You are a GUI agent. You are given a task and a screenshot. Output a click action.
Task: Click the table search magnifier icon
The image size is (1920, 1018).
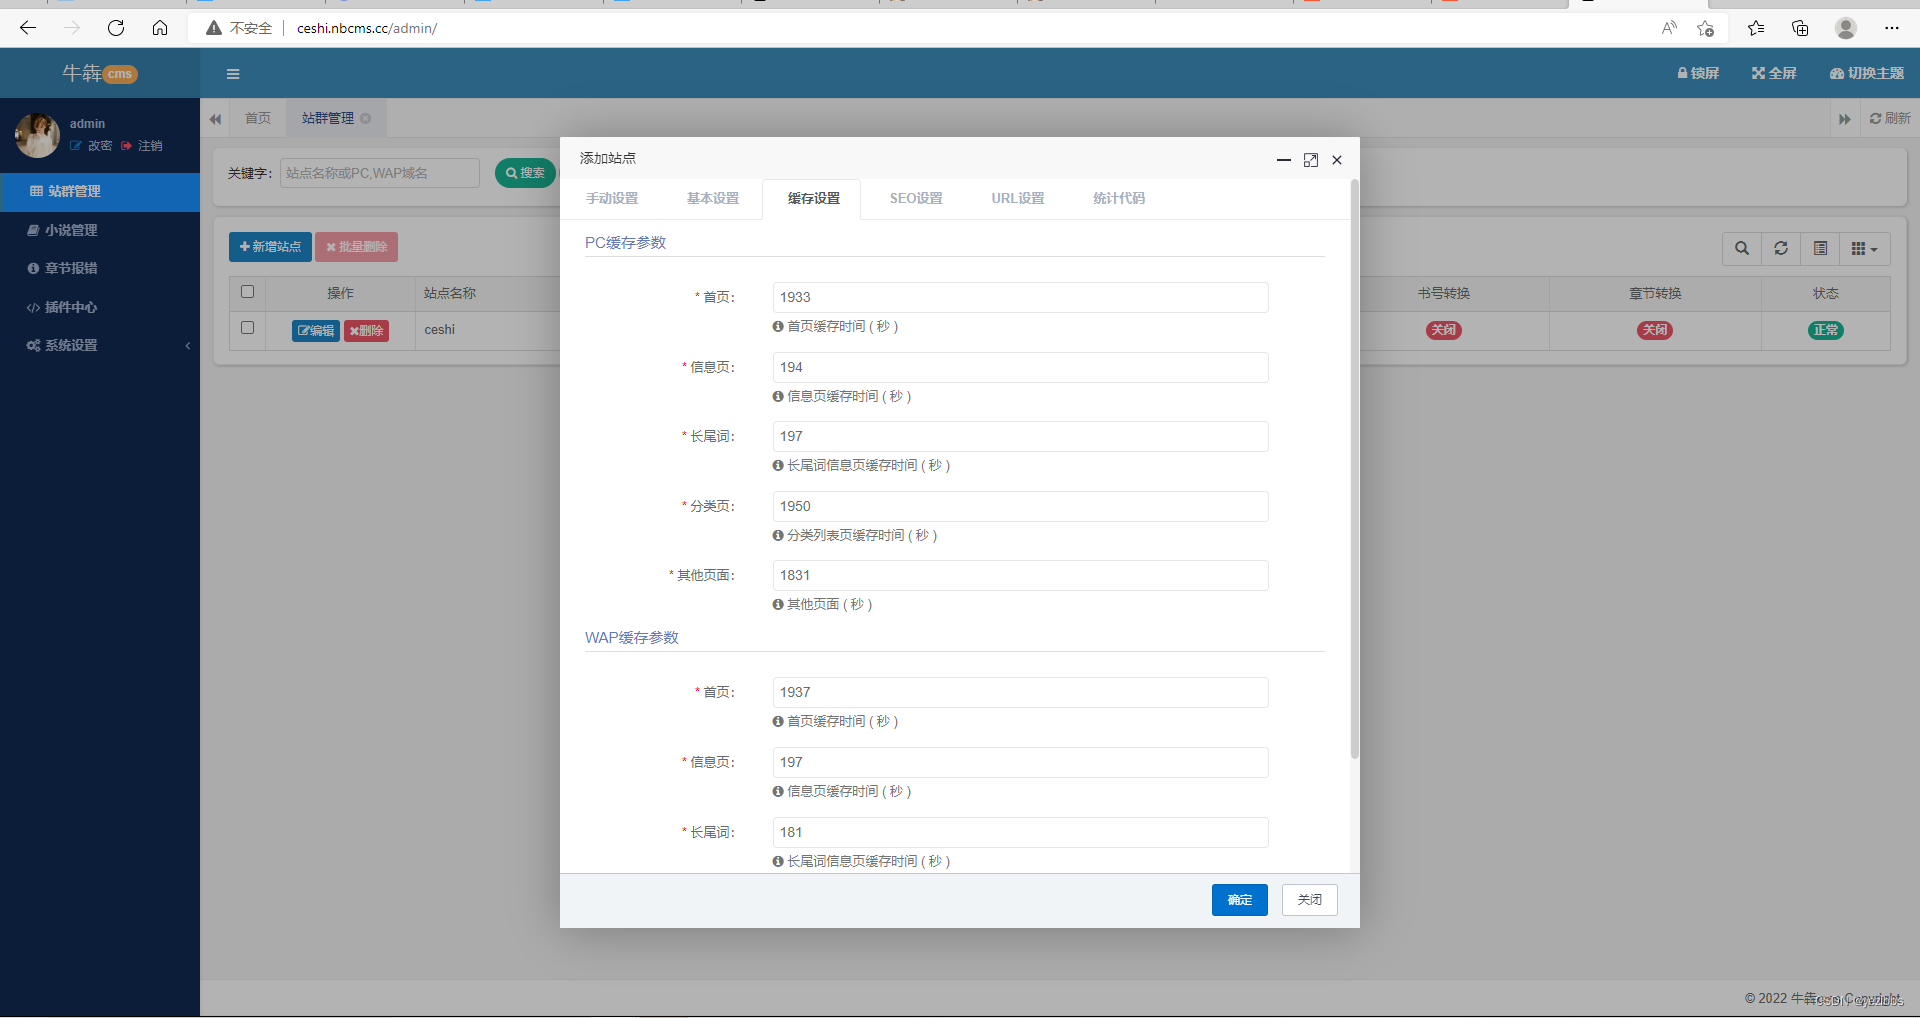click(1741, 249)
